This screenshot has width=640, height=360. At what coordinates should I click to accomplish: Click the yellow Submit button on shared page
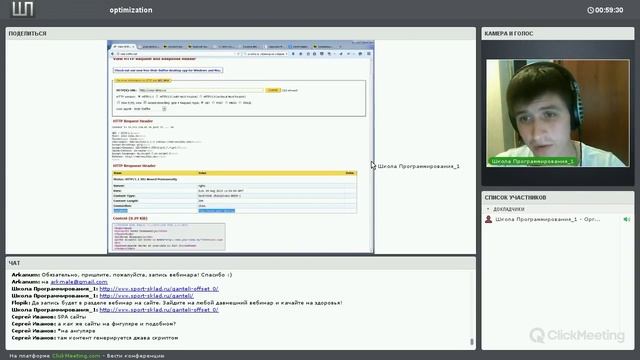(273, 90)
